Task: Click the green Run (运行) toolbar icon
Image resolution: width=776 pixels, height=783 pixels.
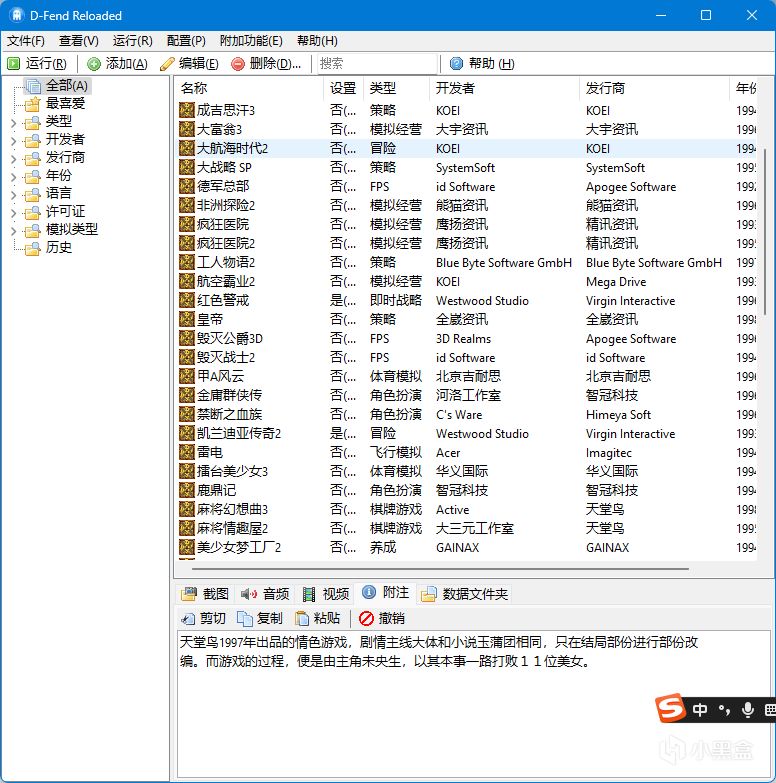Action: (13, 64)
